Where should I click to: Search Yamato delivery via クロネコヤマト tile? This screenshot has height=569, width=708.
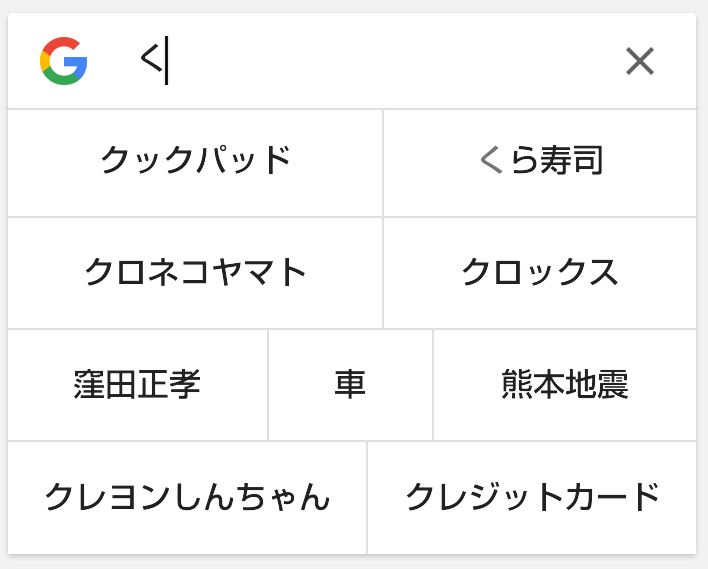coord(195,273)
